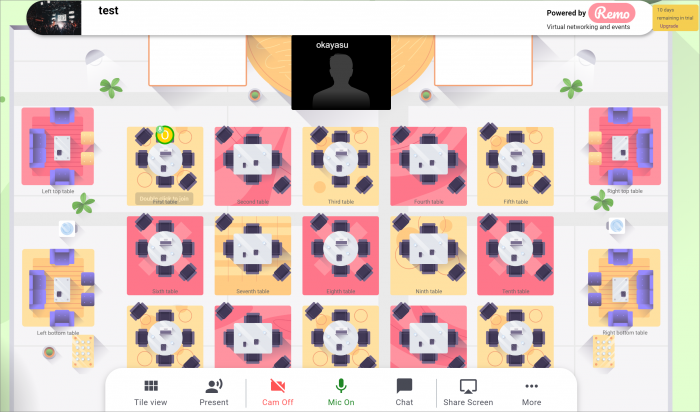Select the Tenth table
Screen dimensions: 700x412
516,255
